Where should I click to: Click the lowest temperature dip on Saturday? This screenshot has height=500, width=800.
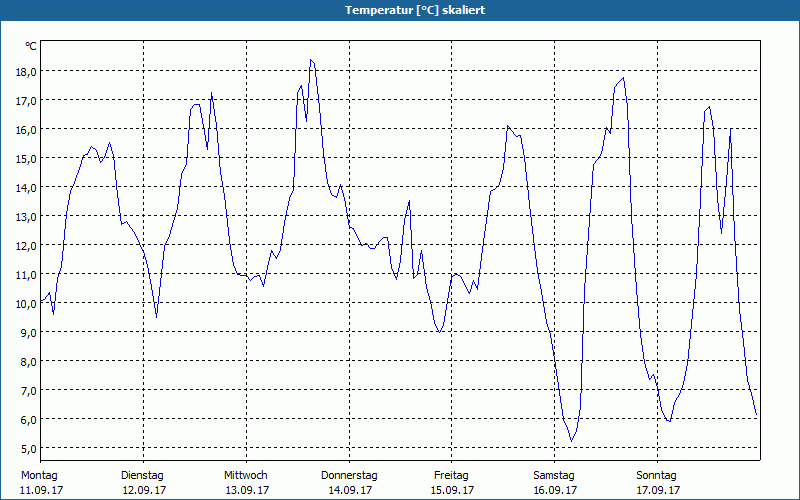(571, 441)
